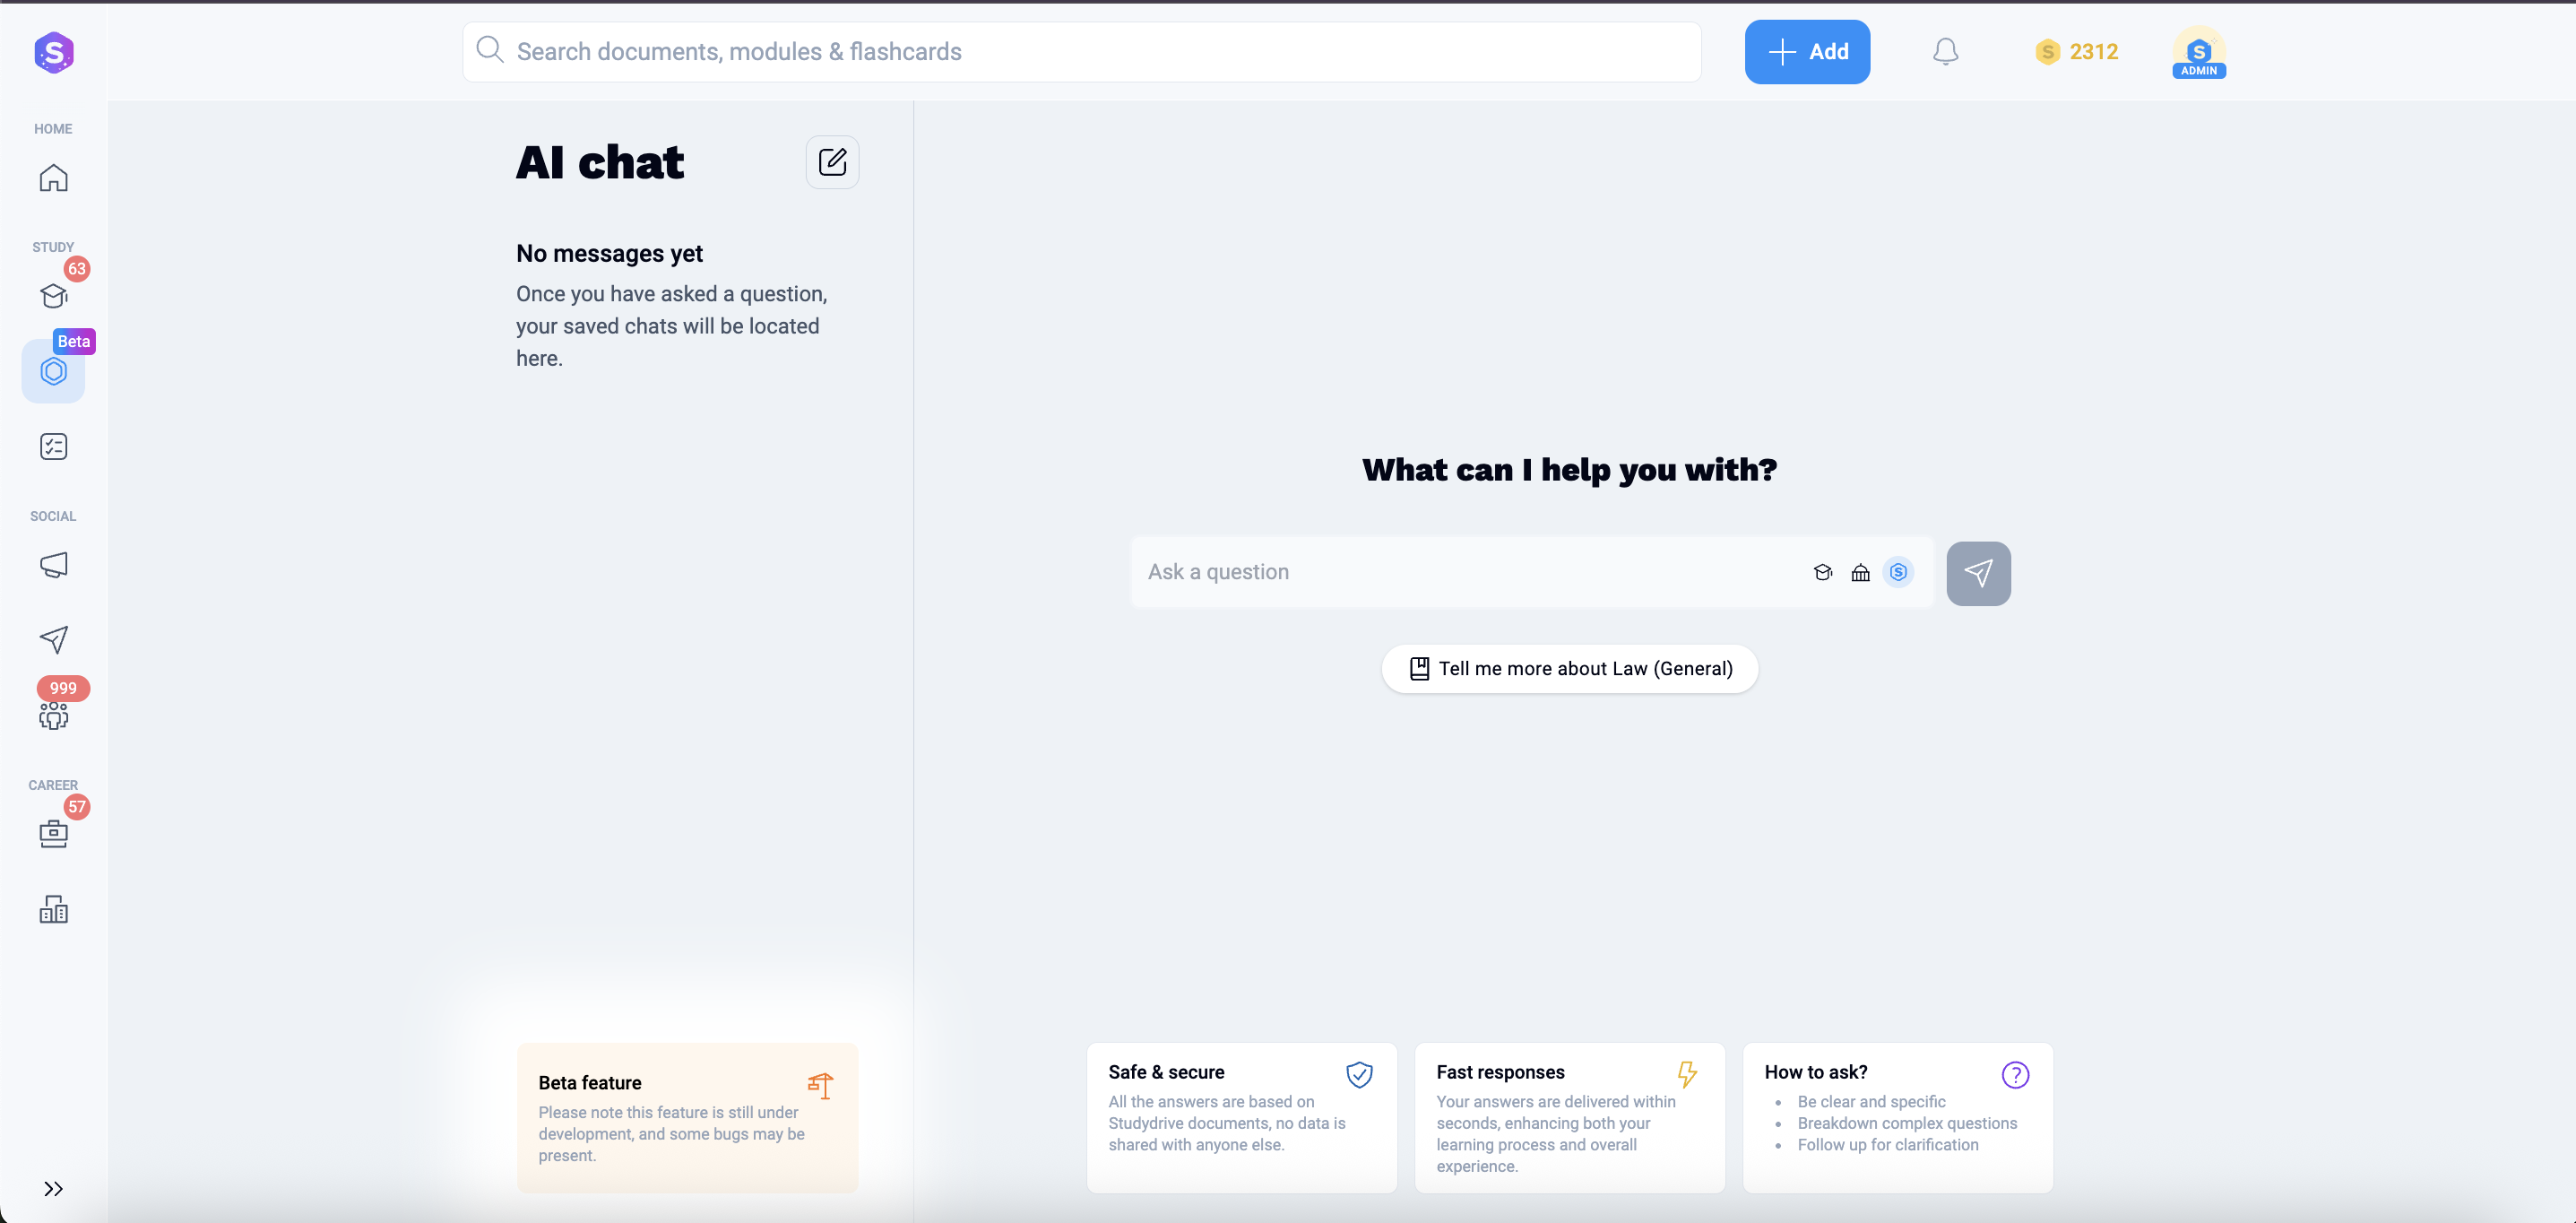Toggle the university building source filter
This screenshot has height=1223, width=2576.
click(1860, 572)
